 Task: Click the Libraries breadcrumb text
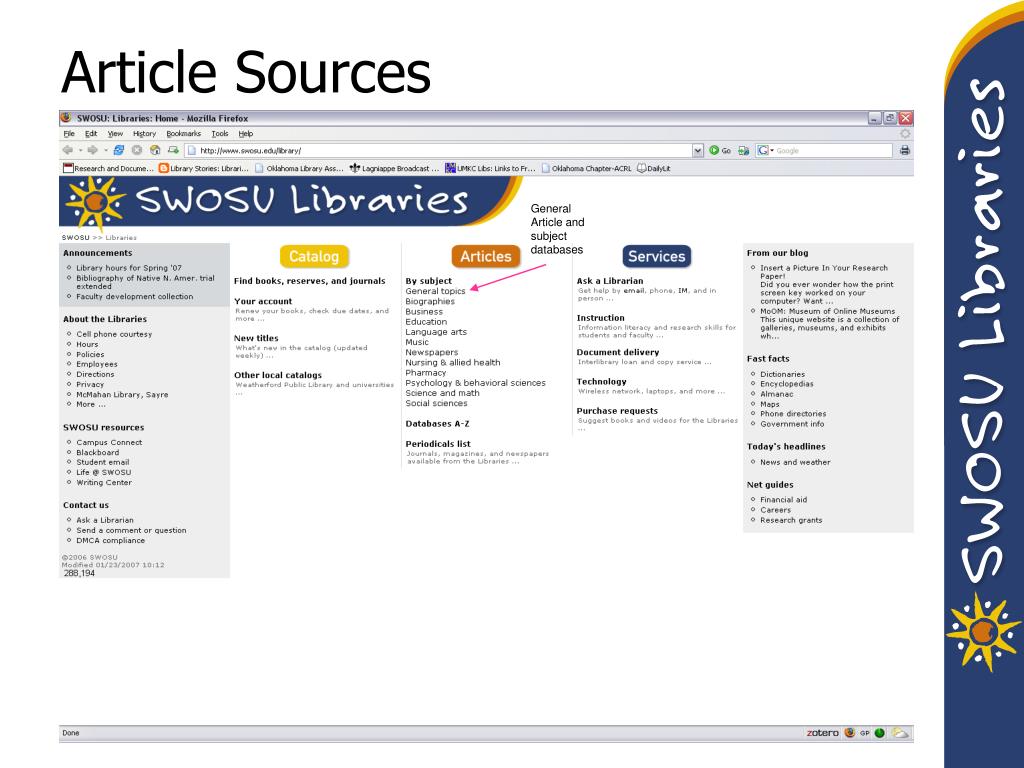point(121,238)
